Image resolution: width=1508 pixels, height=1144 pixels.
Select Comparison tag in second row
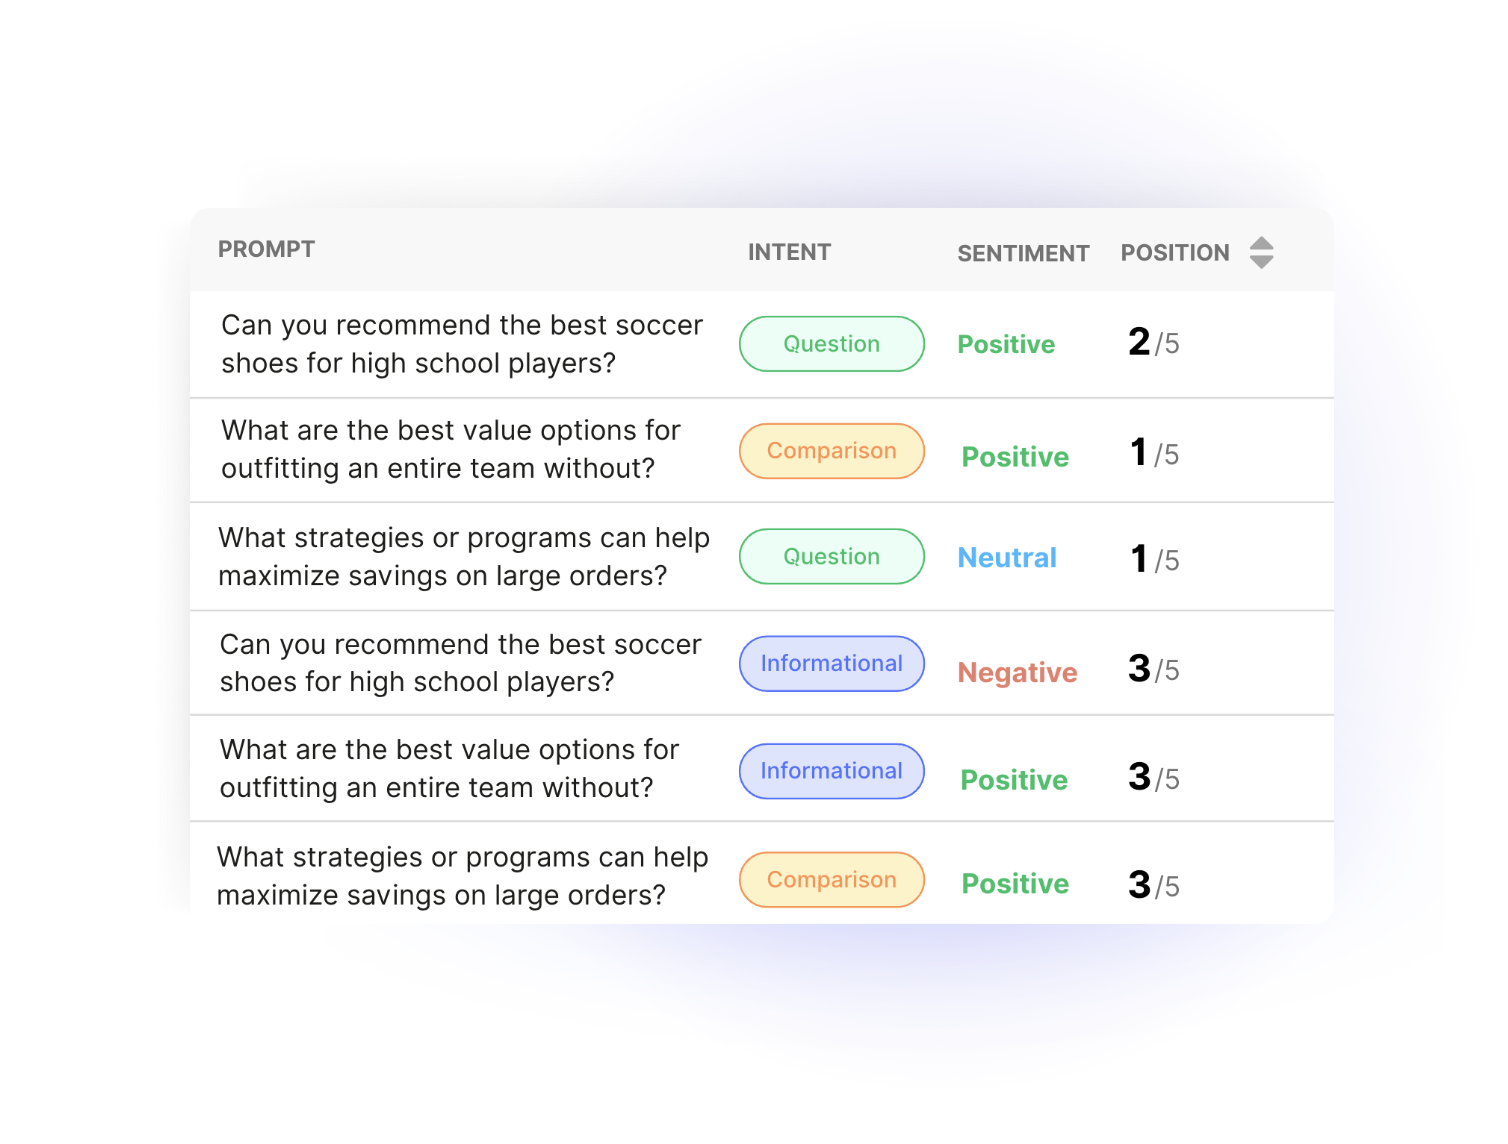point(832,451)
